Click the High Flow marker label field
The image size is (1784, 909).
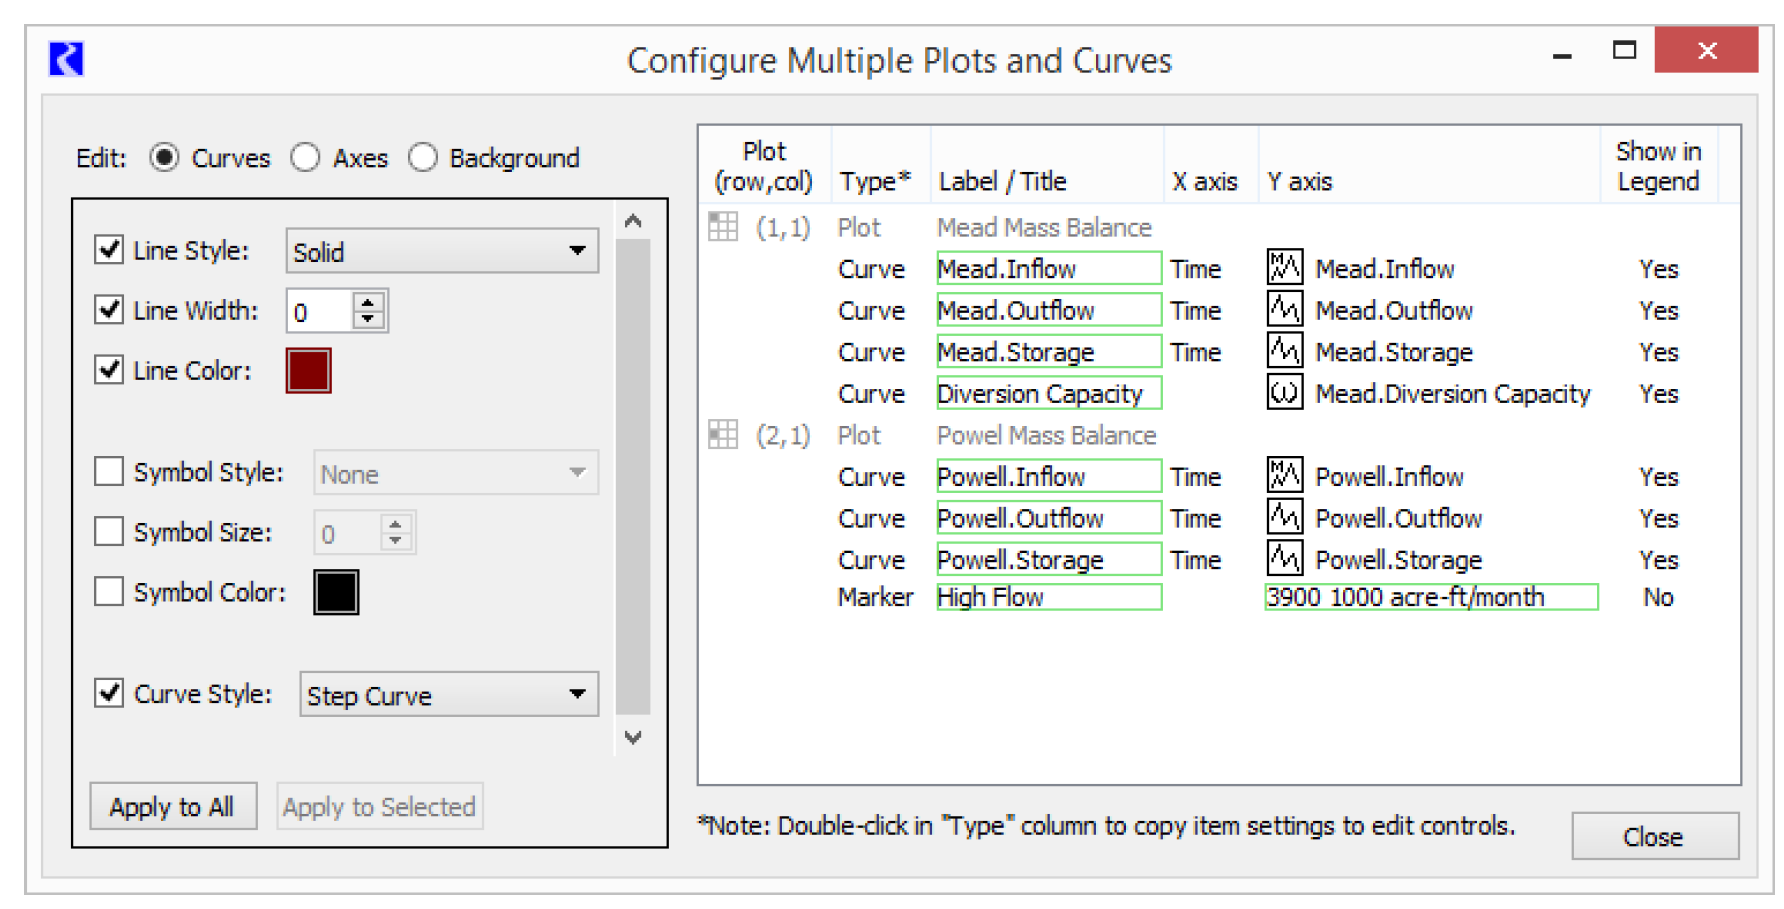pyautogui.click(x=1048, y=597)
